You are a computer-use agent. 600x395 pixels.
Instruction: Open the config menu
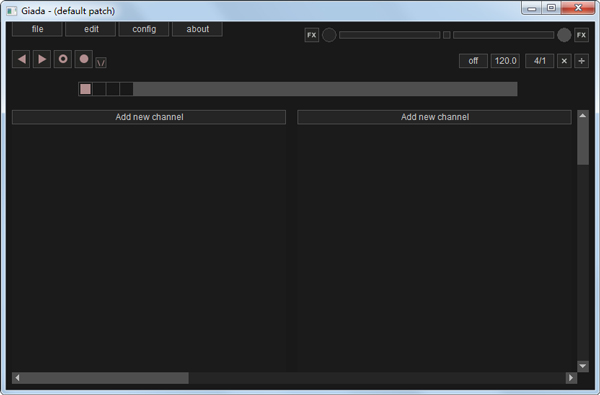click(x=144, y=29)
